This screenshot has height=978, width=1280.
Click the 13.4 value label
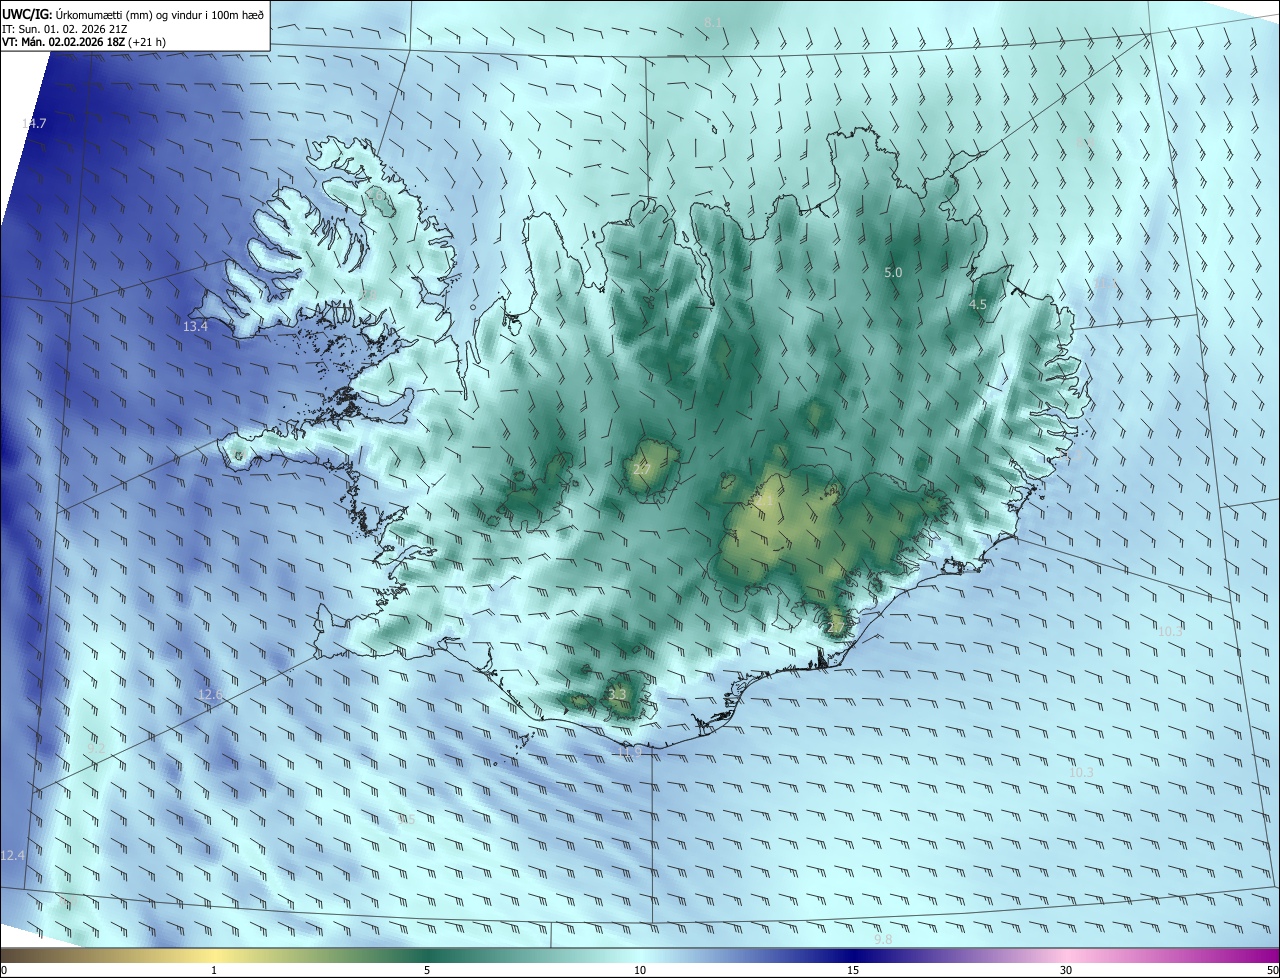click(x=196, y=327)
